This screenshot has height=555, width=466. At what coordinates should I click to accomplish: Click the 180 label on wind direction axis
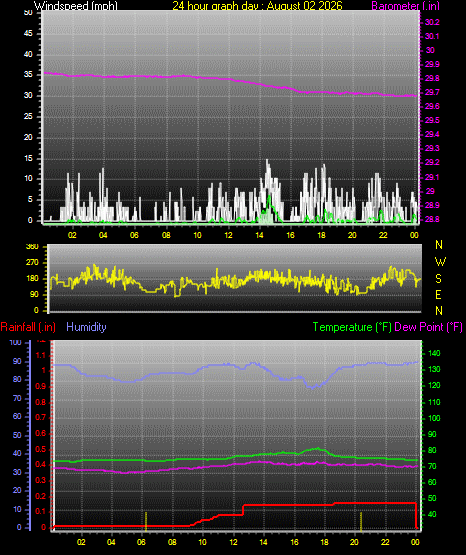[32, 279]
